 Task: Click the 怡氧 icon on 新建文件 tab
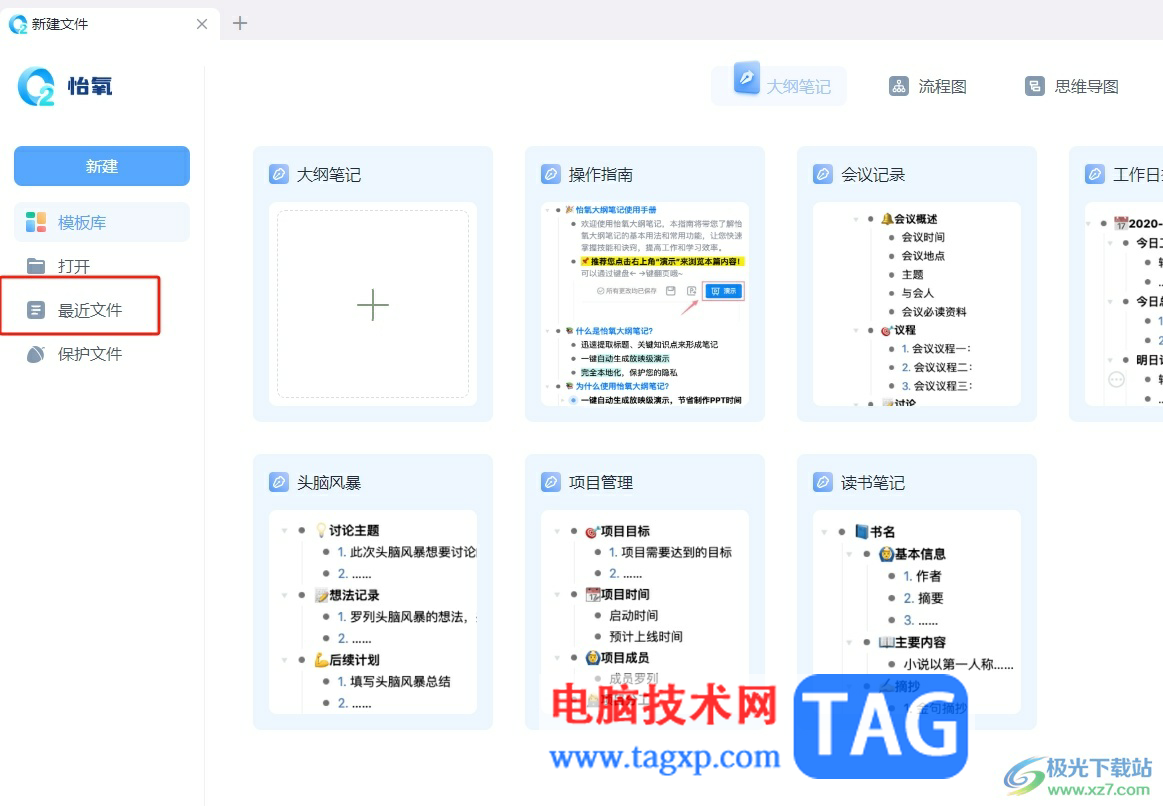pos(18,24)
